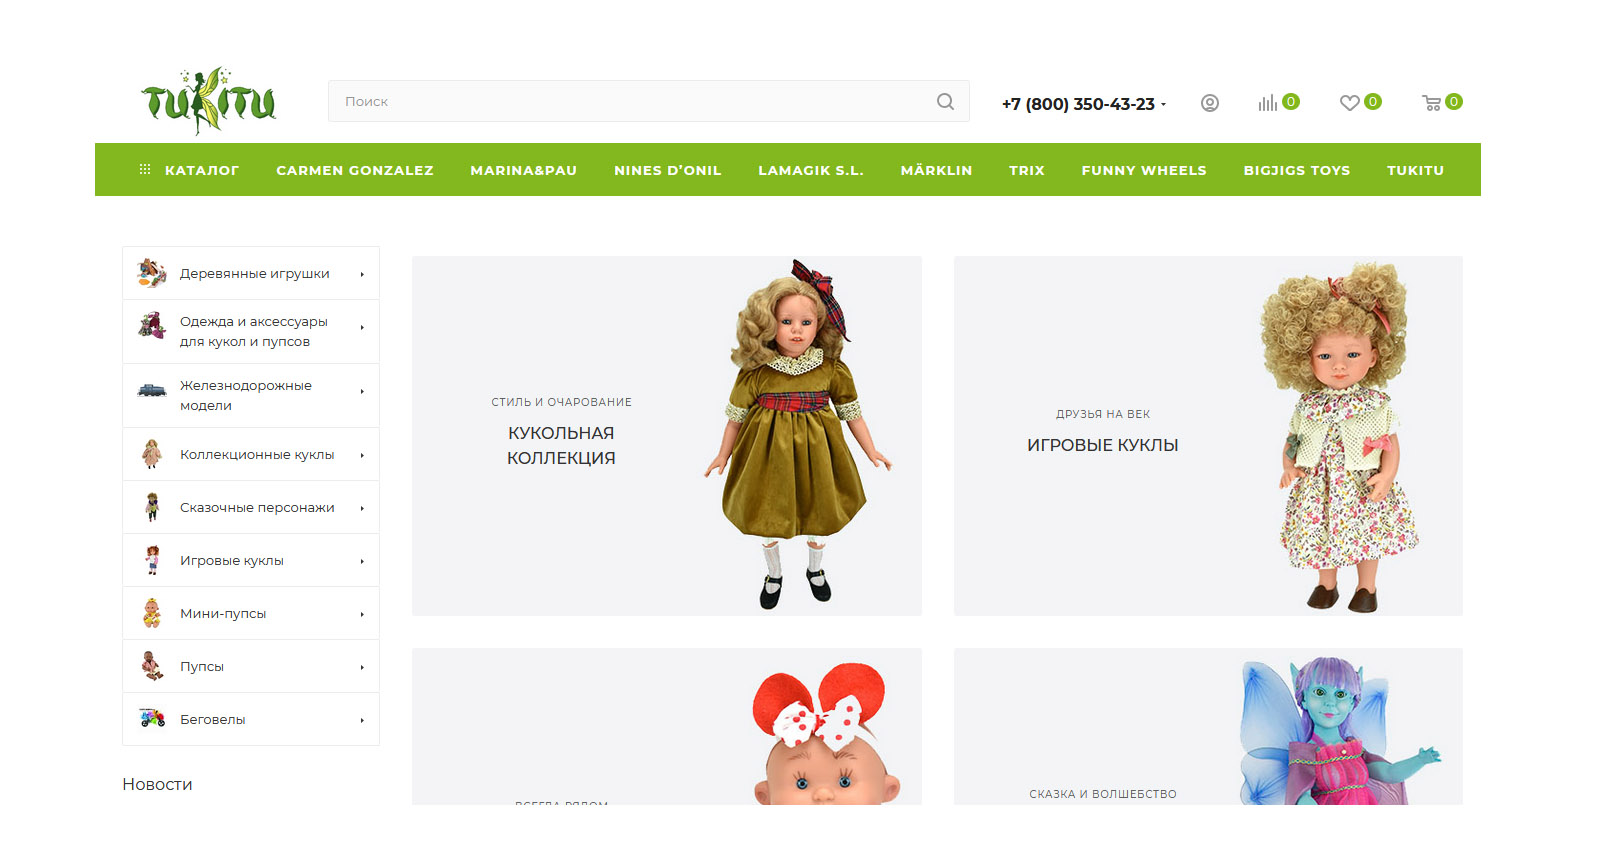Click the Tukitu logo
The height and width of the screenshot is (856, 1600).
209,101
